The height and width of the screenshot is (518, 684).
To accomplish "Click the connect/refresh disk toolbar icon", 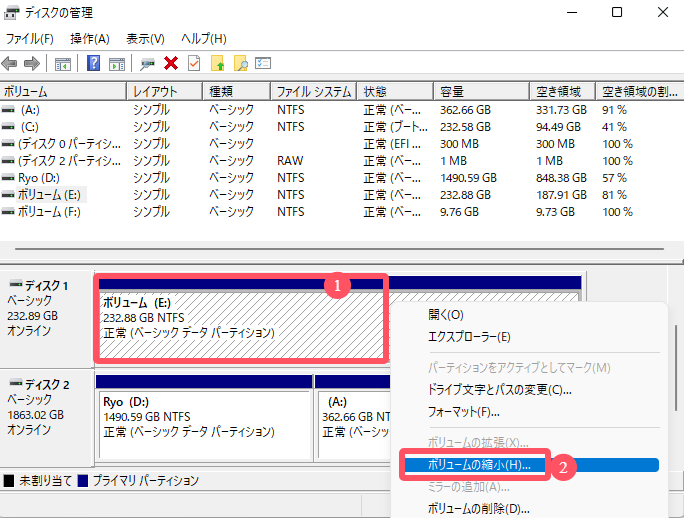I will (147, 64).
